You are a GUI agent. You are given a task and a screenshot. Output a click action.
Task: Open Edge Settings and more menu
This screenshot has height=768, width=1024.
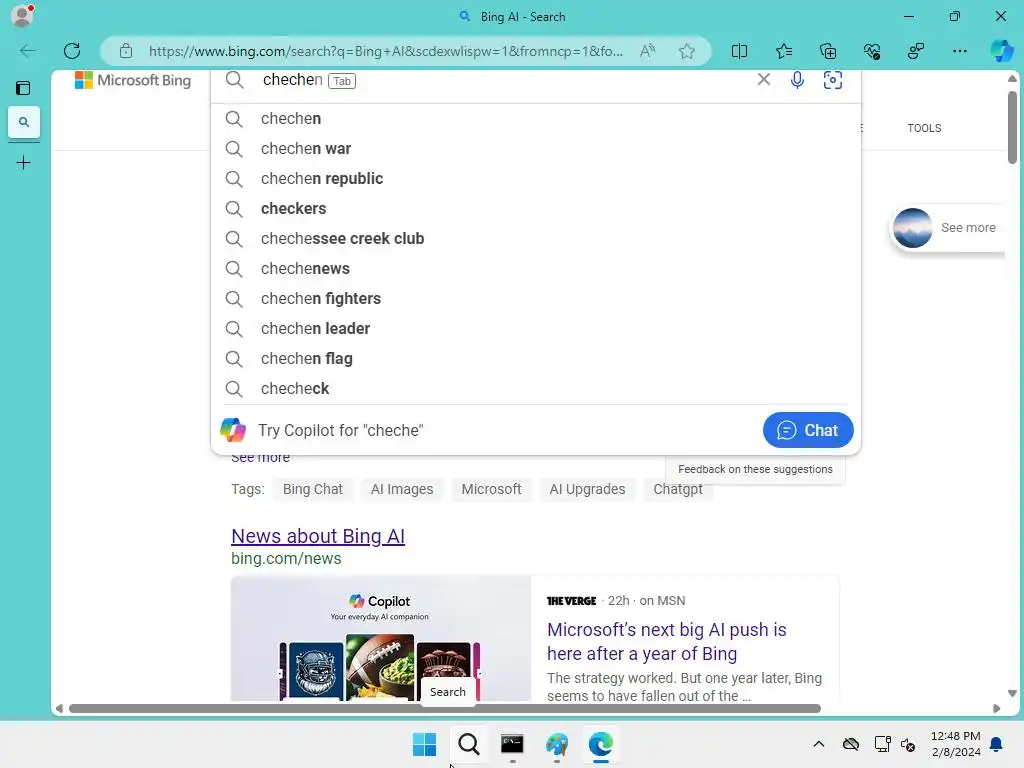(959, 51)
